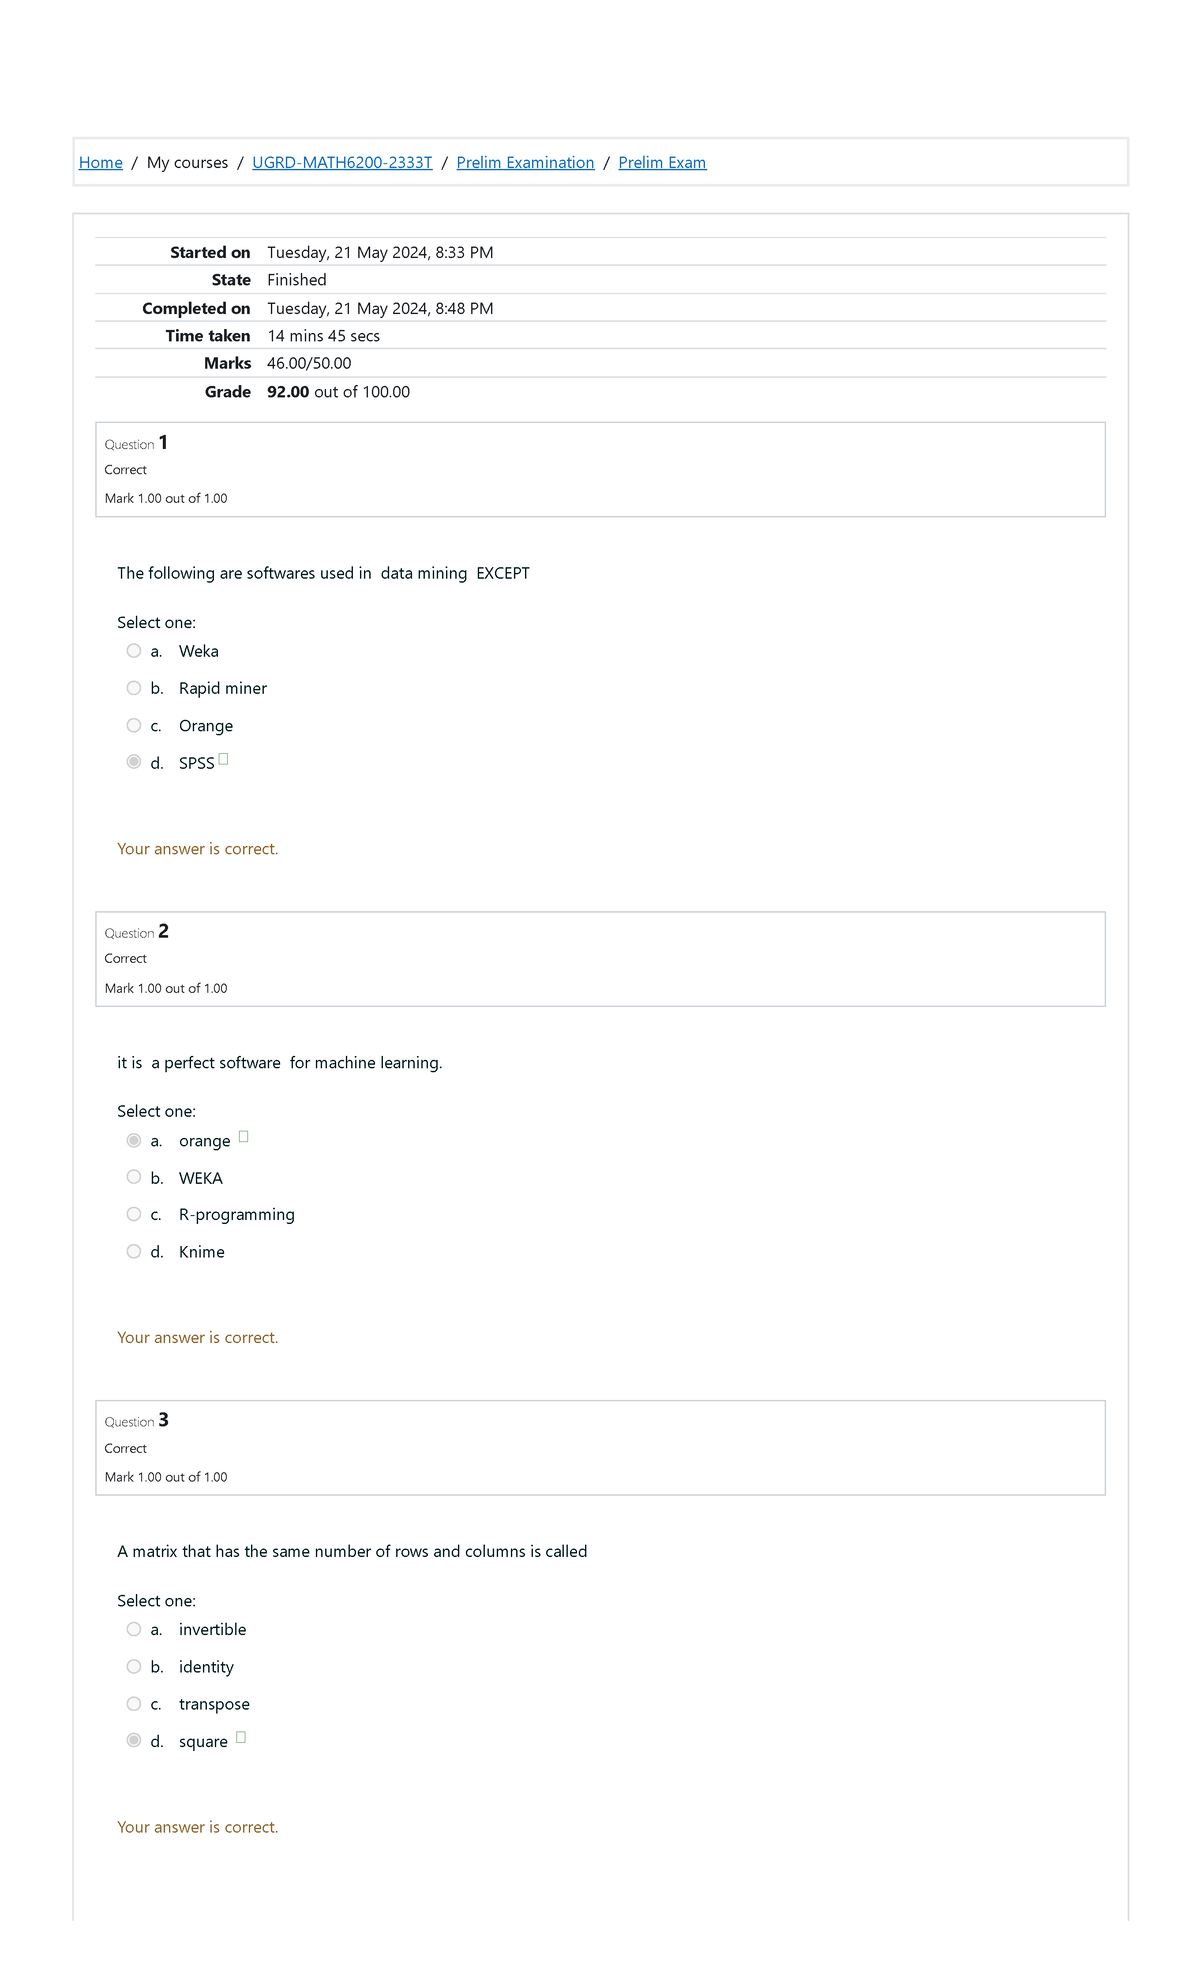Choose the identity radio option
Viewport: 1200px width, 1976px height.
(x=134, y=1666)
